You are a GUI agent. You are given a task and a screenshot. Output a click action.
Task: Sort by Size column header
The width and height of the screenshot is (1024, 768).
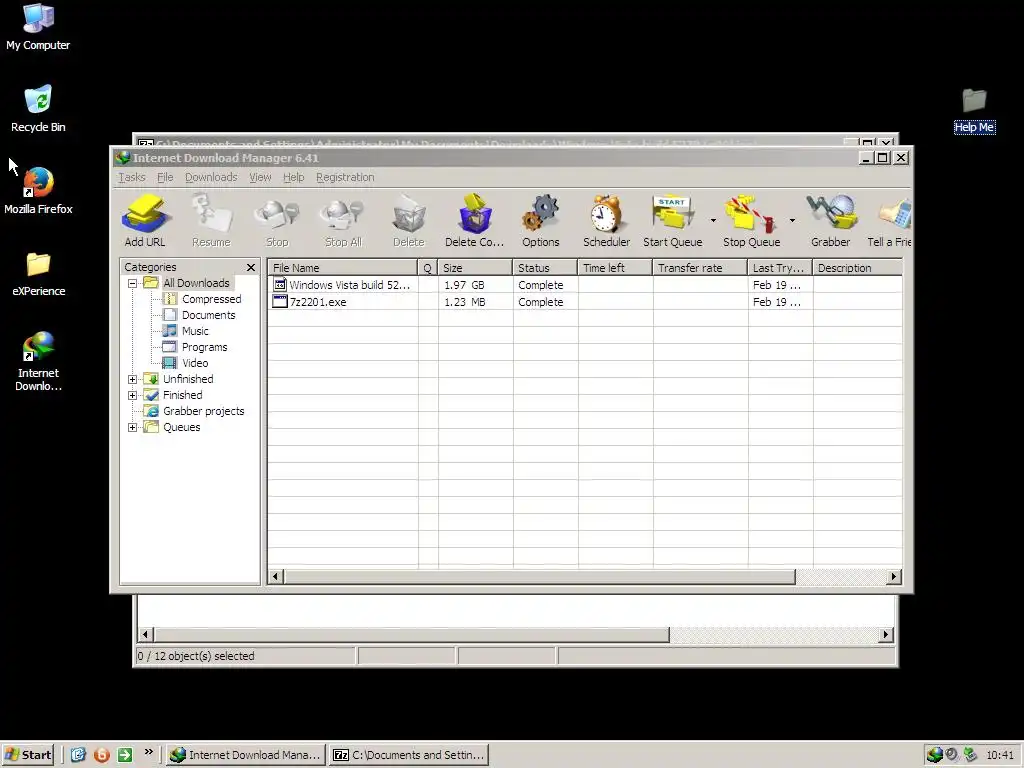tap(475, 268)
